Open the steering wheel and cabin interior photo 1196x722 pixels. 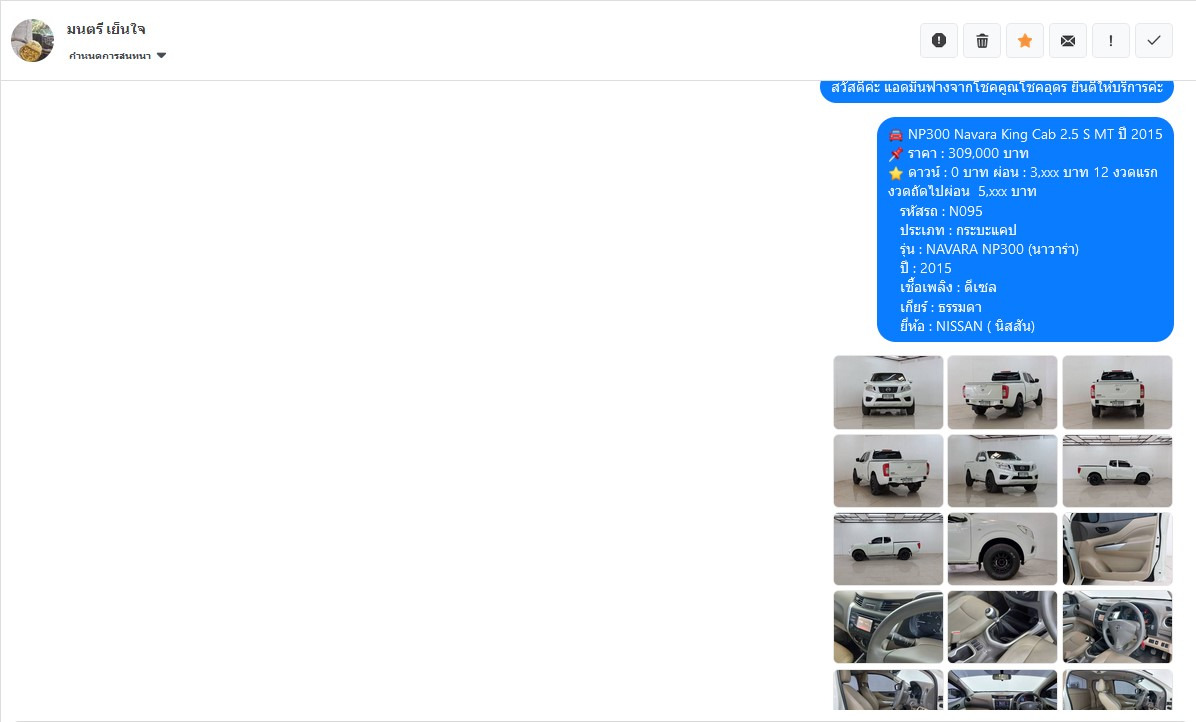pyautogui.click(x=1117, y=627)
